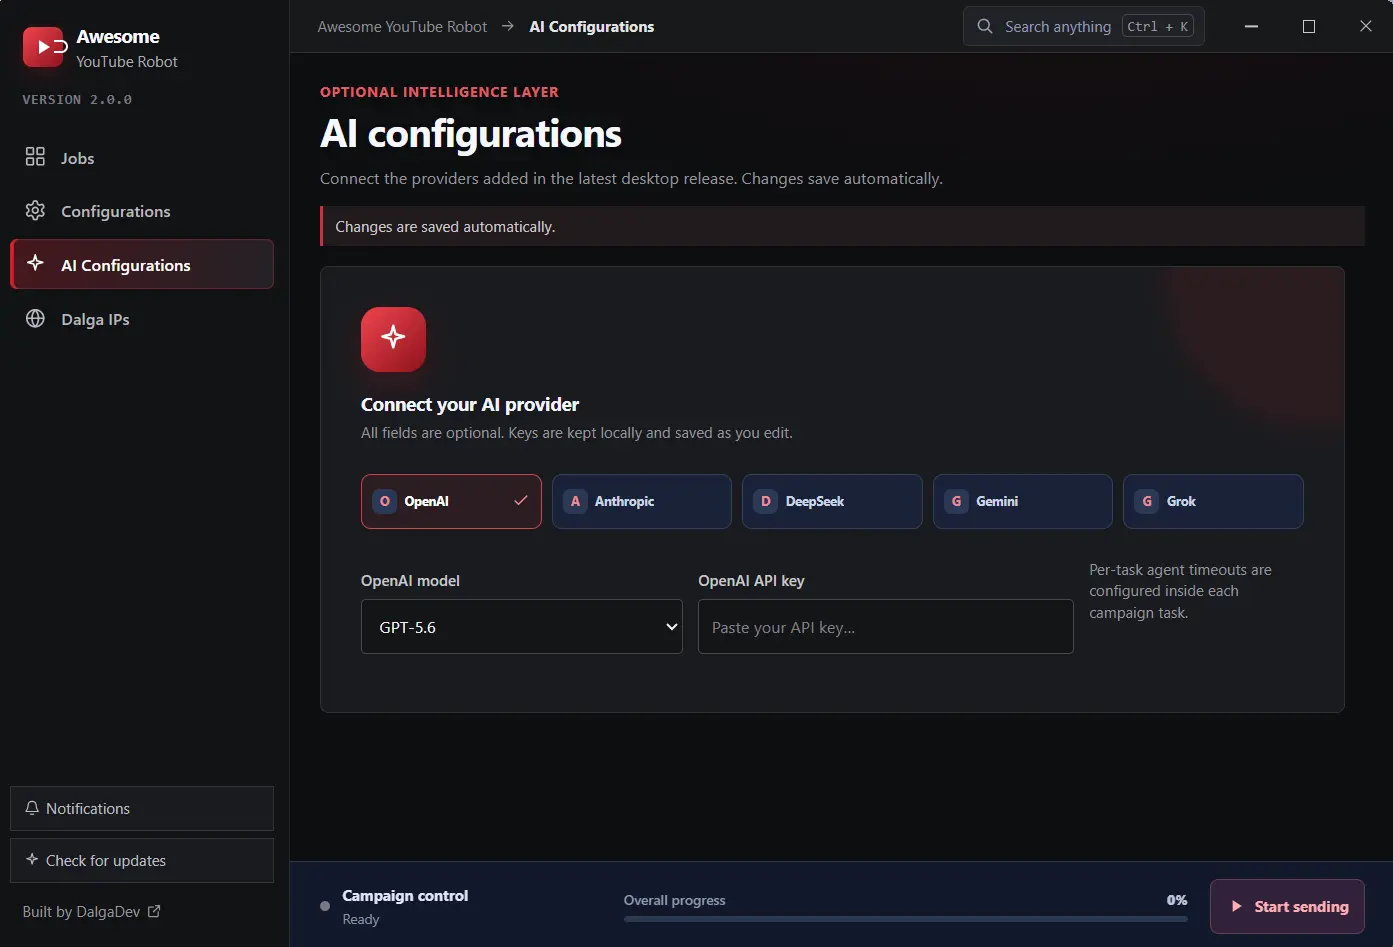This screenshot has width=1393, height=947.
Task: Click the DeepSeek "D" letter badge
Action: 766,501
